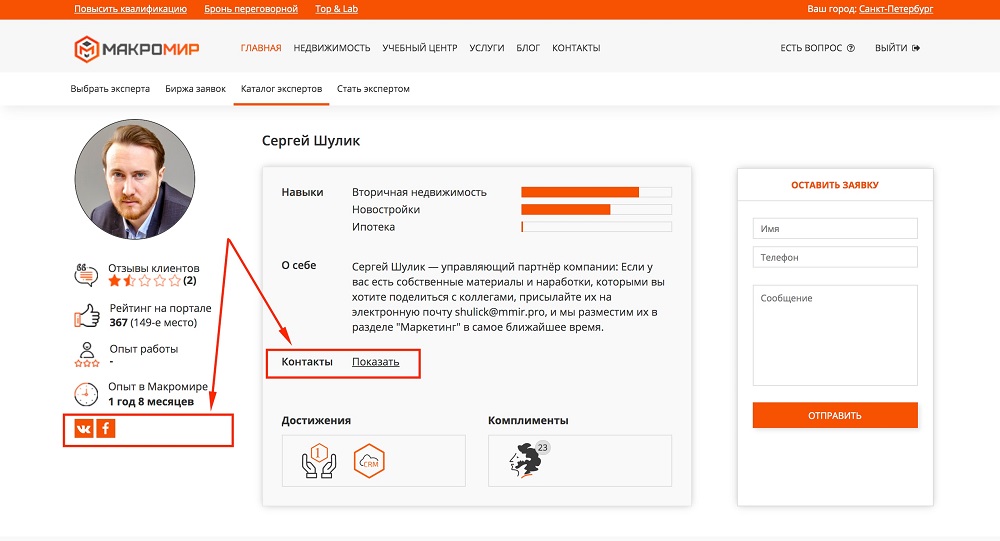The height and width of the screenshot is (541, 1000).
Task: Click the hands achievement badge icon
Action: coord(319,461)
